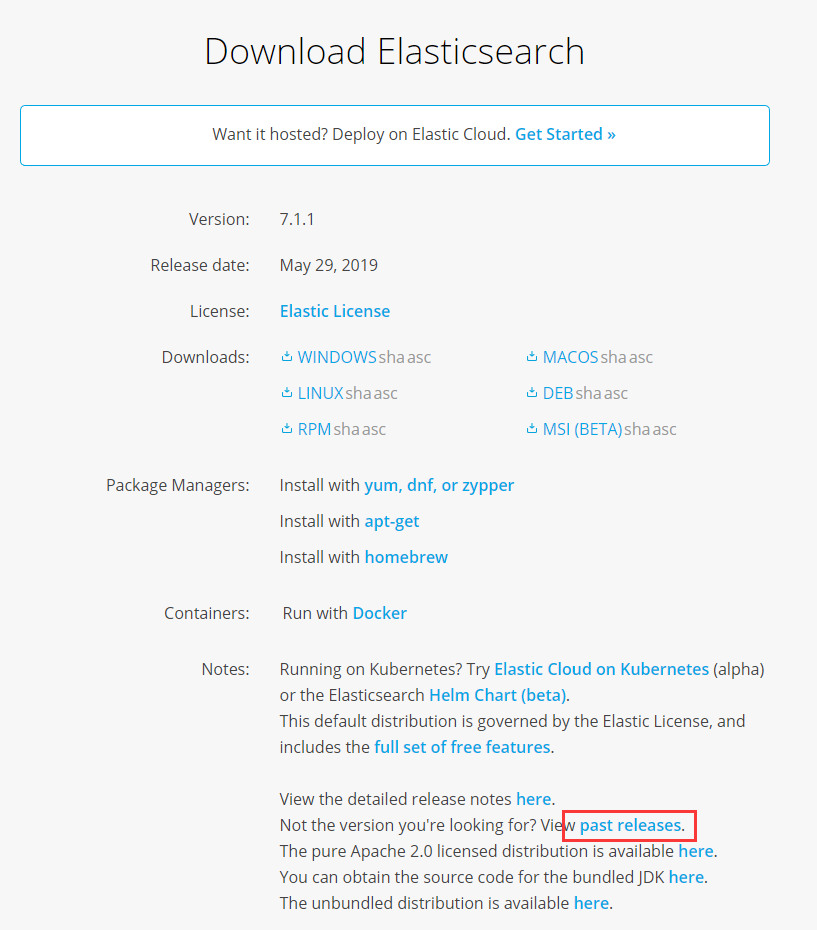The image size is (817, 930).
Task: Open the sha checksum for MACOS
Action: coord(613,358)
